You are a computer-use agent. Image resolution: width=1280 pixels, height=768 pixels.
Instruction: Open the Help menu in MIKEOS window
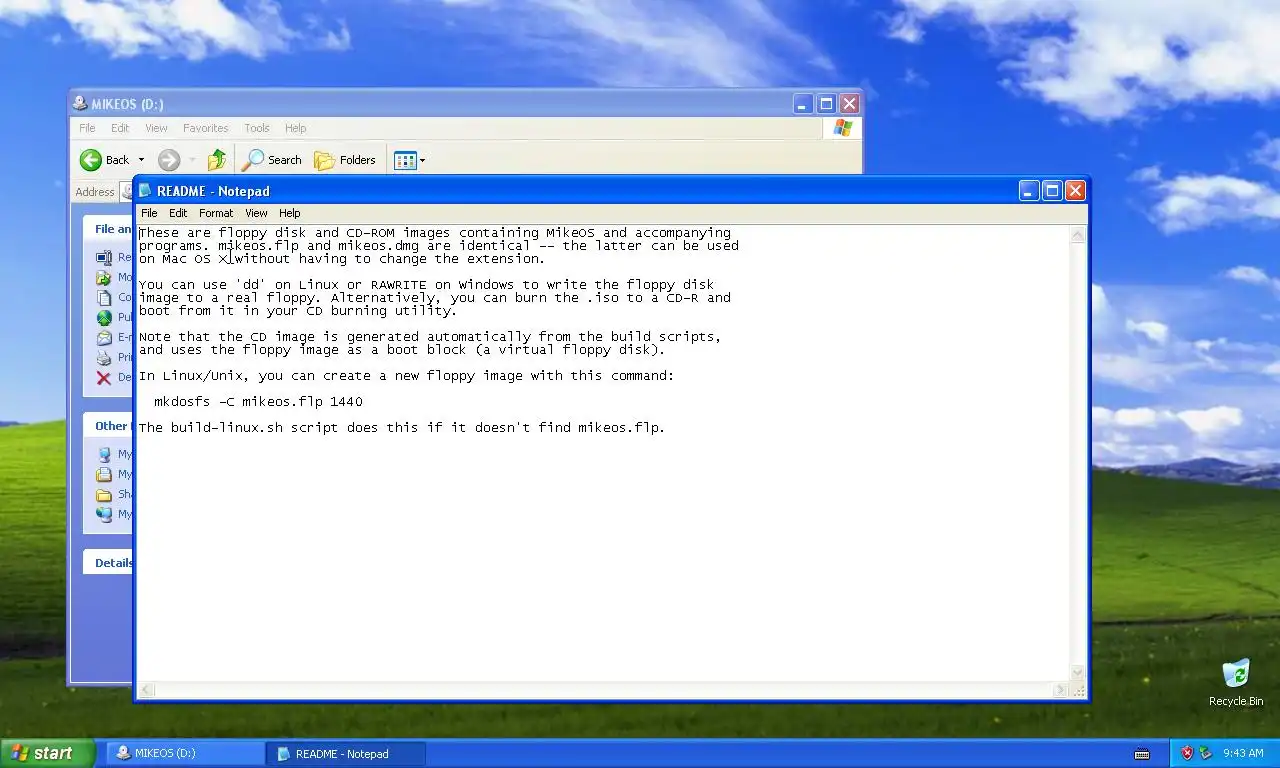coord(295,128)
